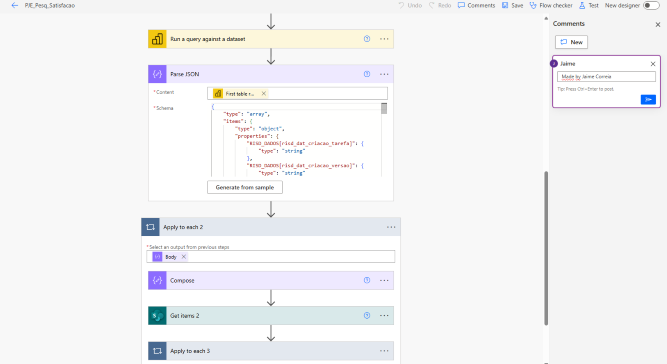Go back using the arrow beside the flow name
The image size is (667, 364).
point(14,6)
